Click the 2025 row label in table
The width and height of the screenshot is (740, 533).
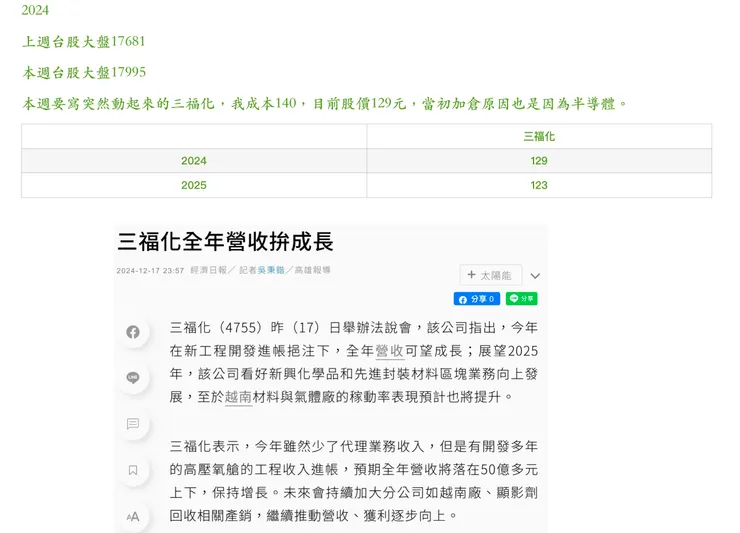[194, 185]
